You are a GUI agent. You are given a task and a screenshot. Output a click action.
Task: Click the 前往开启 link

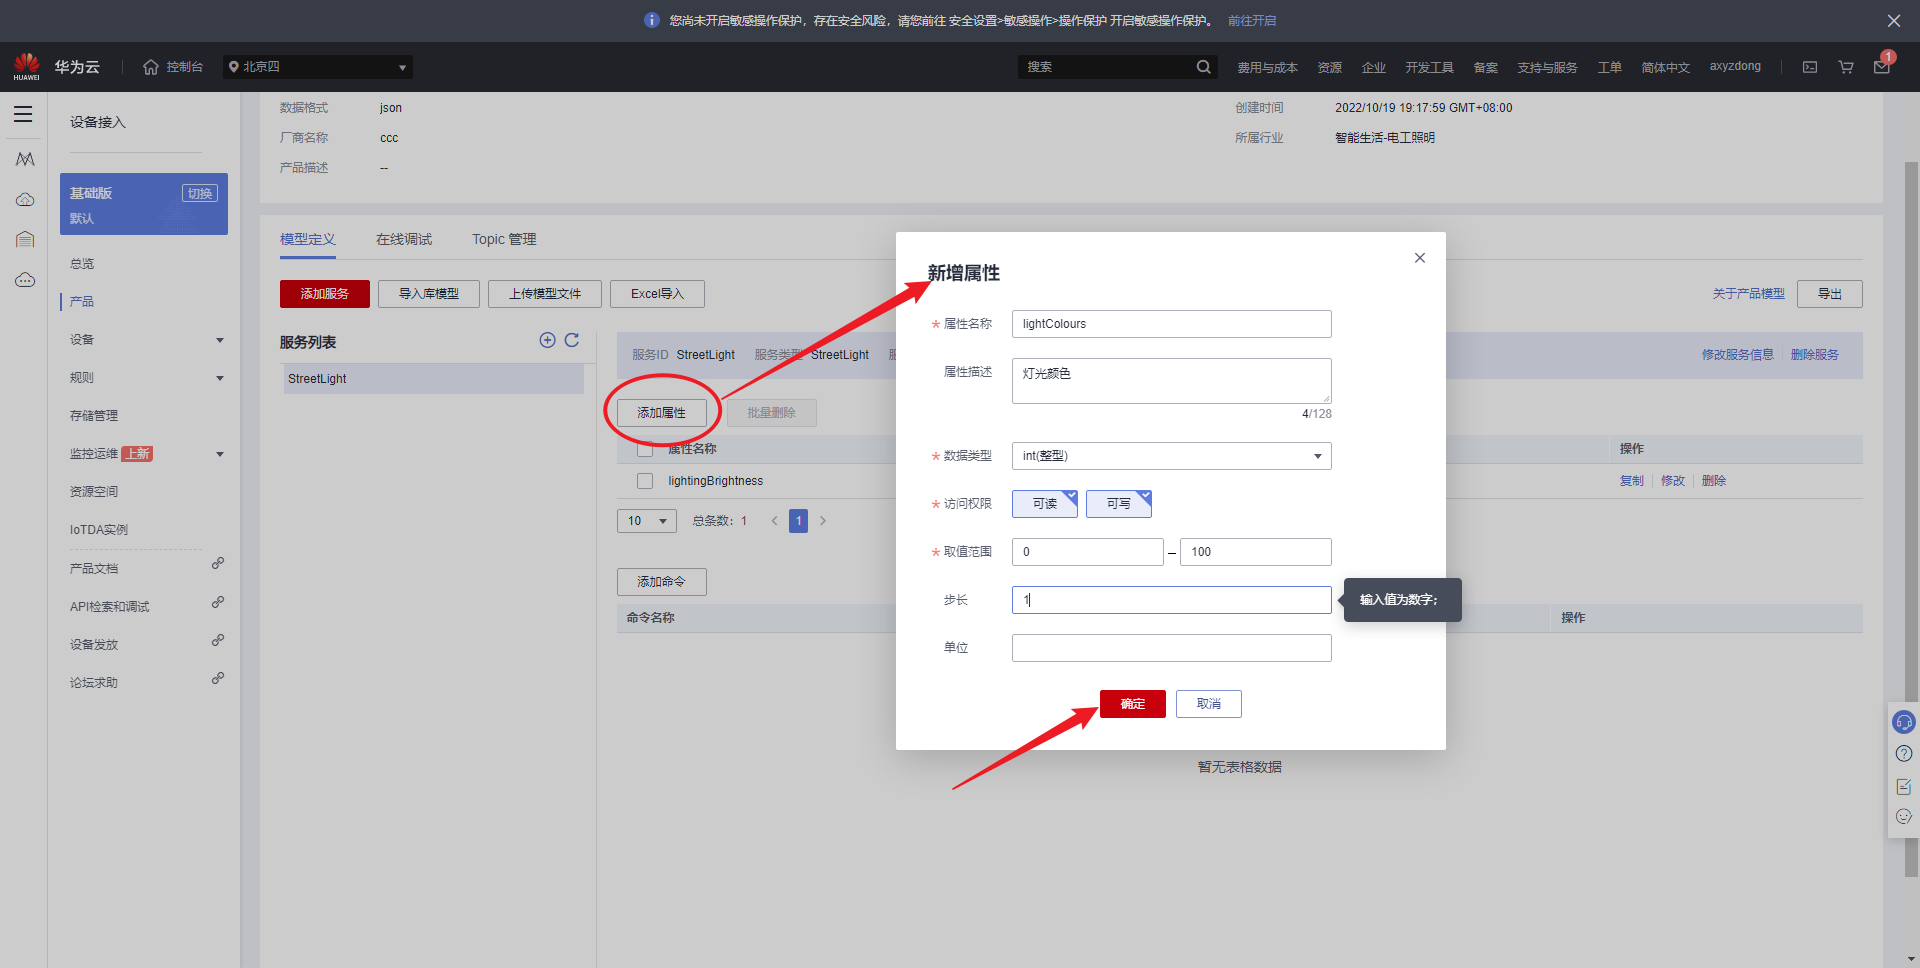(x=1252, y=20)
